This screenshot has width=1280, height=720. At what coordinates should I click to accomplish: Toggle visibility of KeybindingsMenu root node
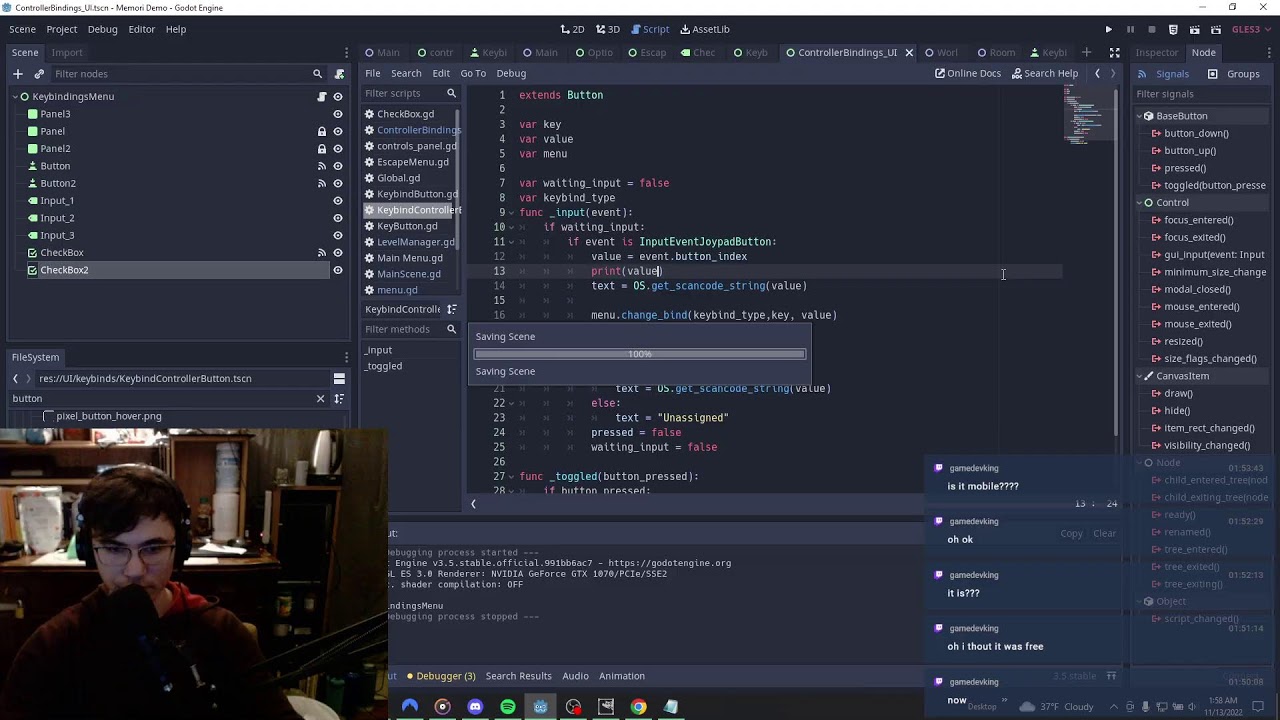tap(338, 96)
